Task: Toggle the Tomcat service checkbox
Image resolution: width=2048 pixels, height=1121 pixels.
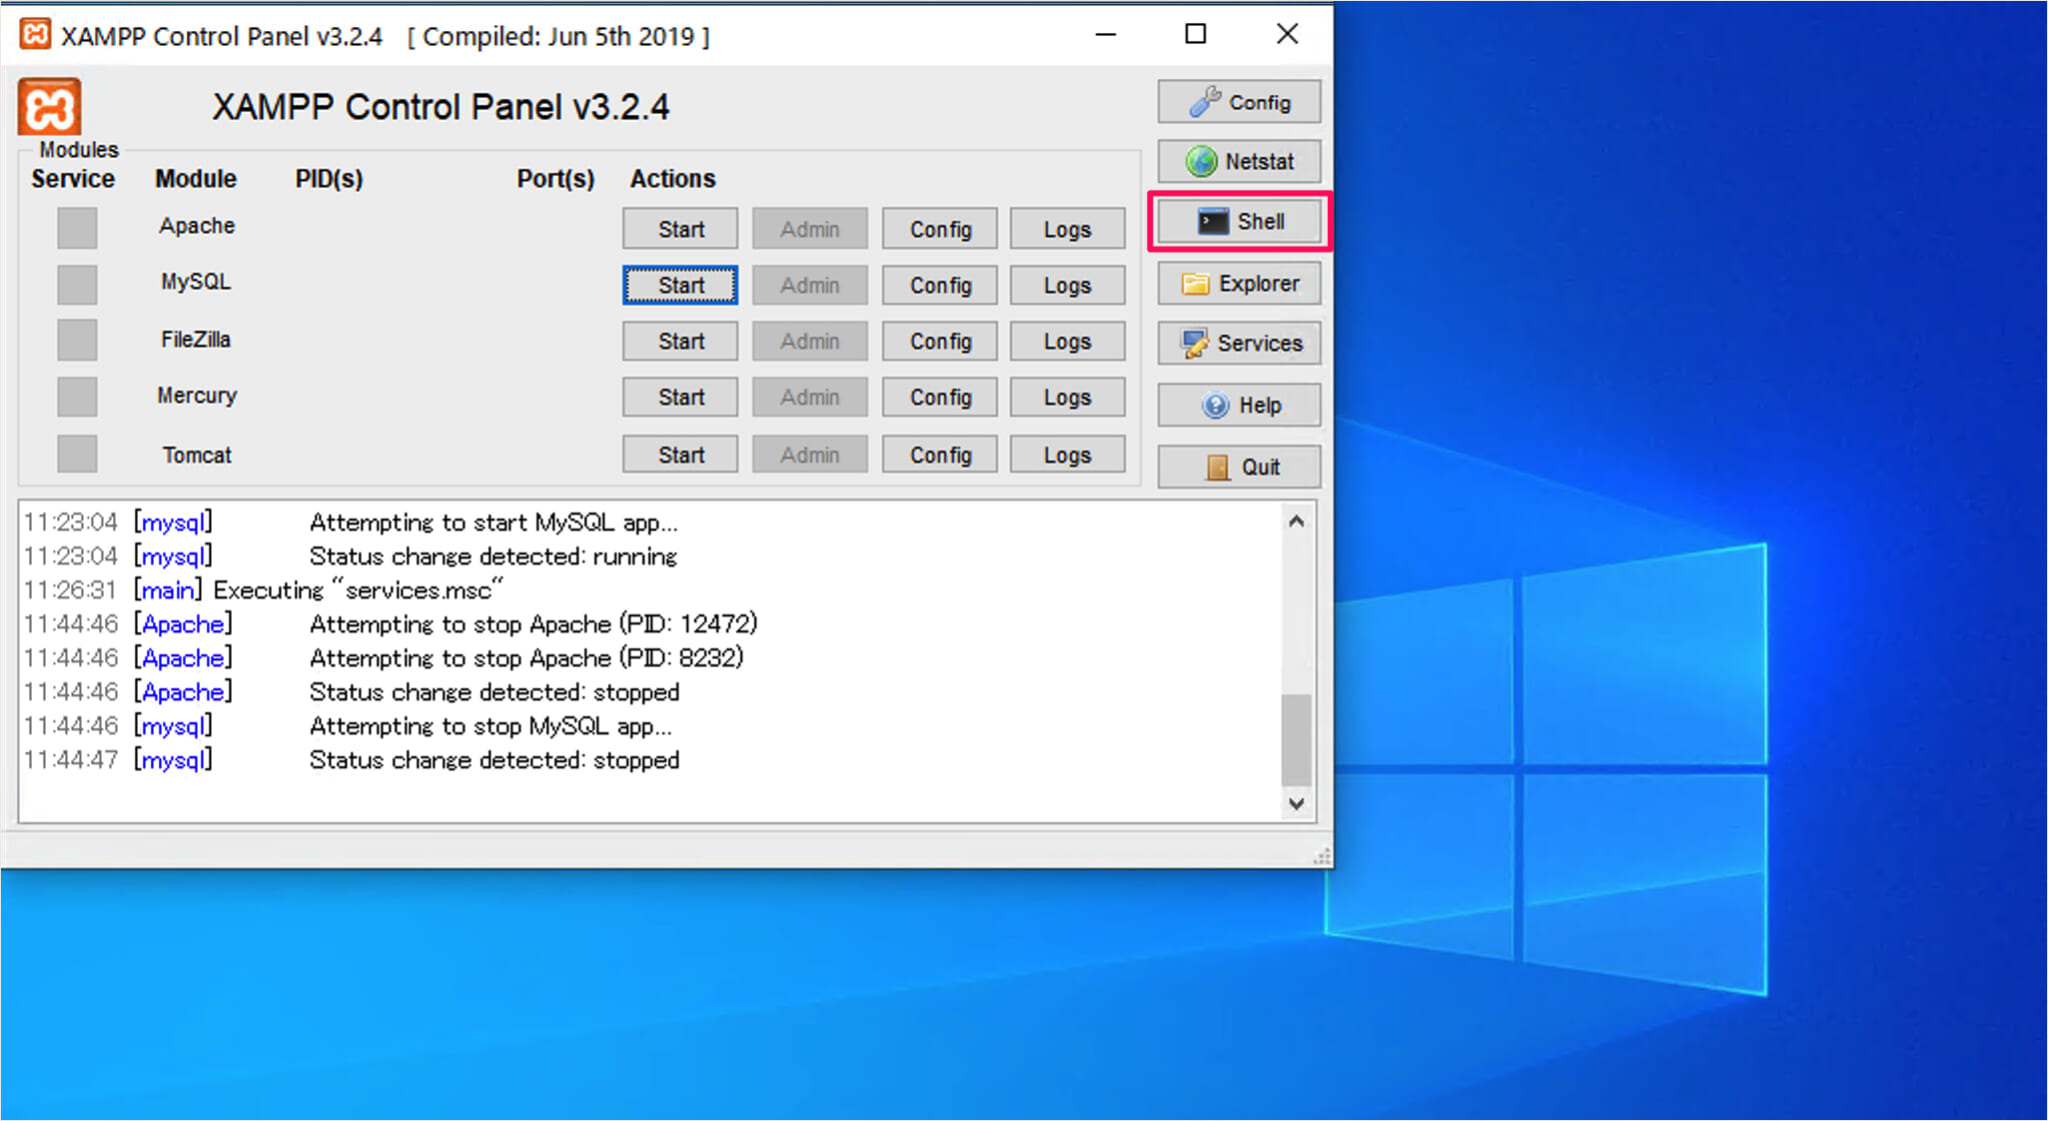Action: (x=77, y=454)
